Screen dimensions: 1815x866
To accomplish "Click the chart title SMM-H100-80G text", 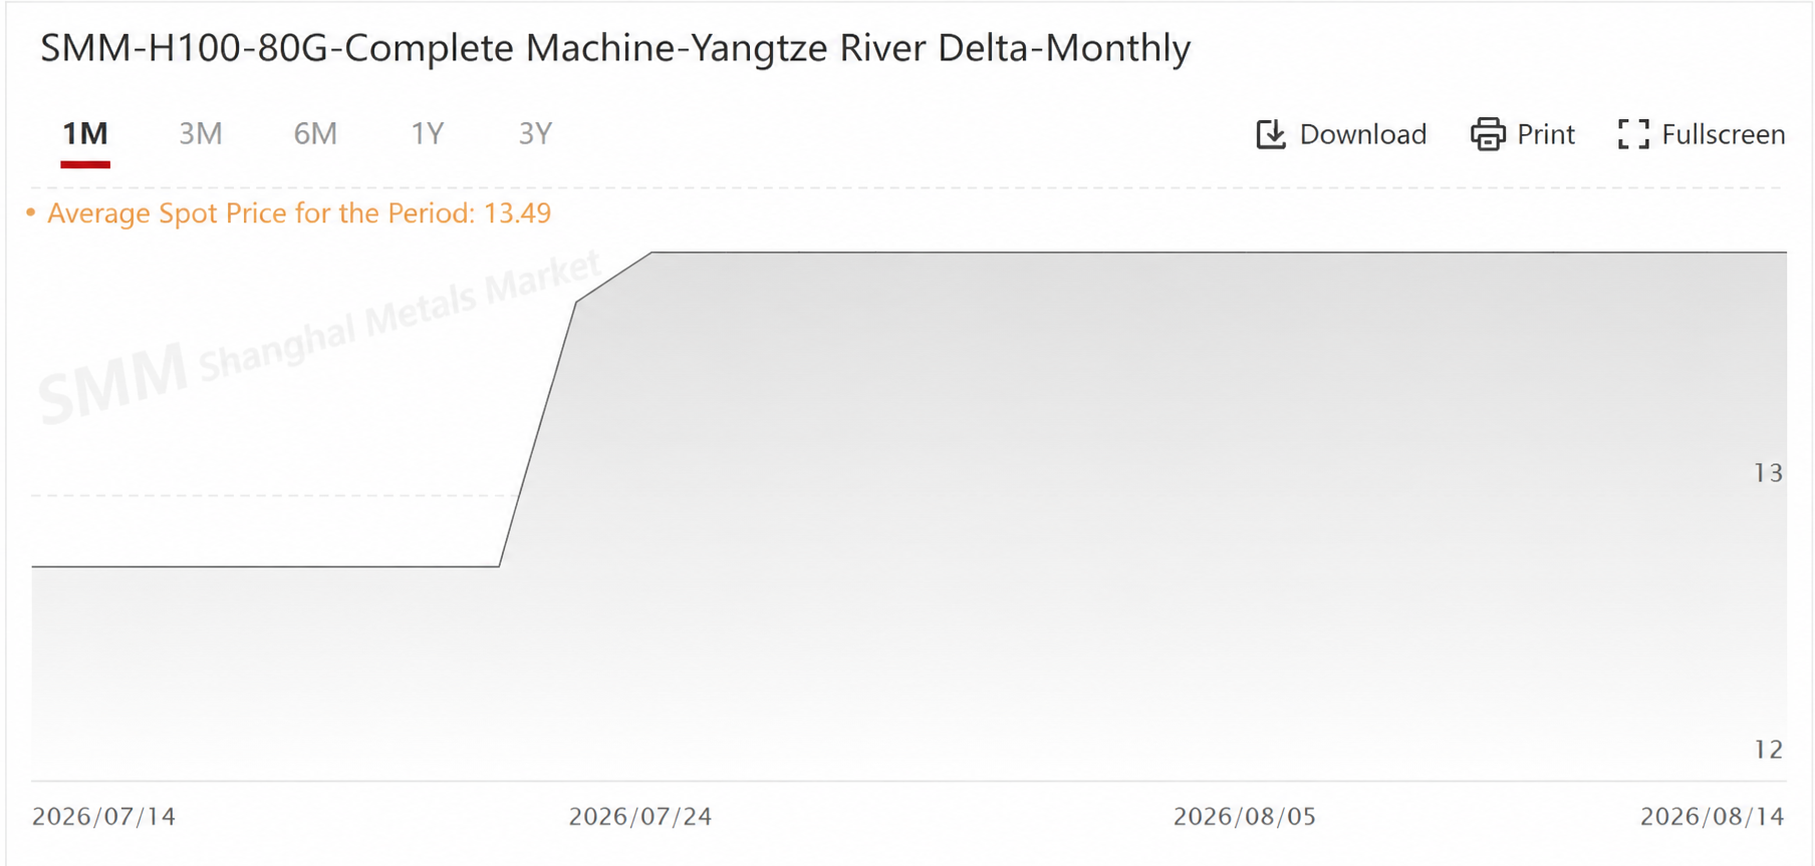I will (615, 48).
